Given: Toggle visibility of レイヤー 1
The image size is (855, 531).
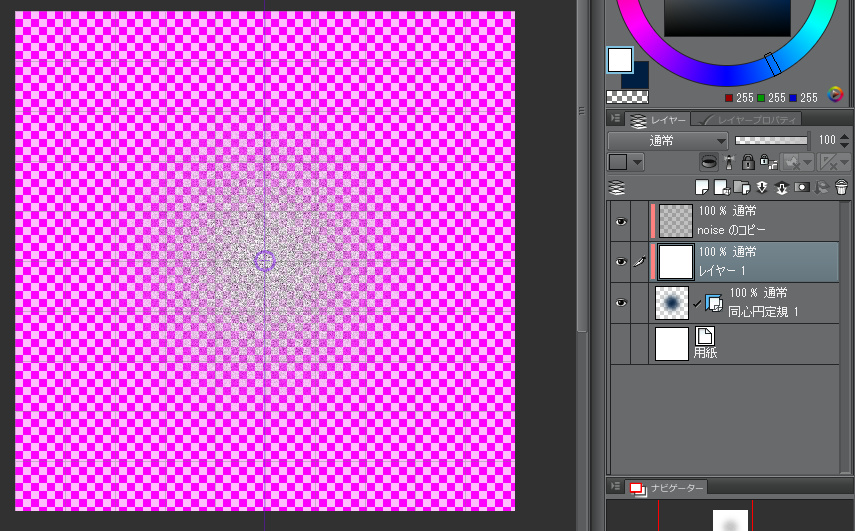Looking at the screenshot, I should 620,262.
